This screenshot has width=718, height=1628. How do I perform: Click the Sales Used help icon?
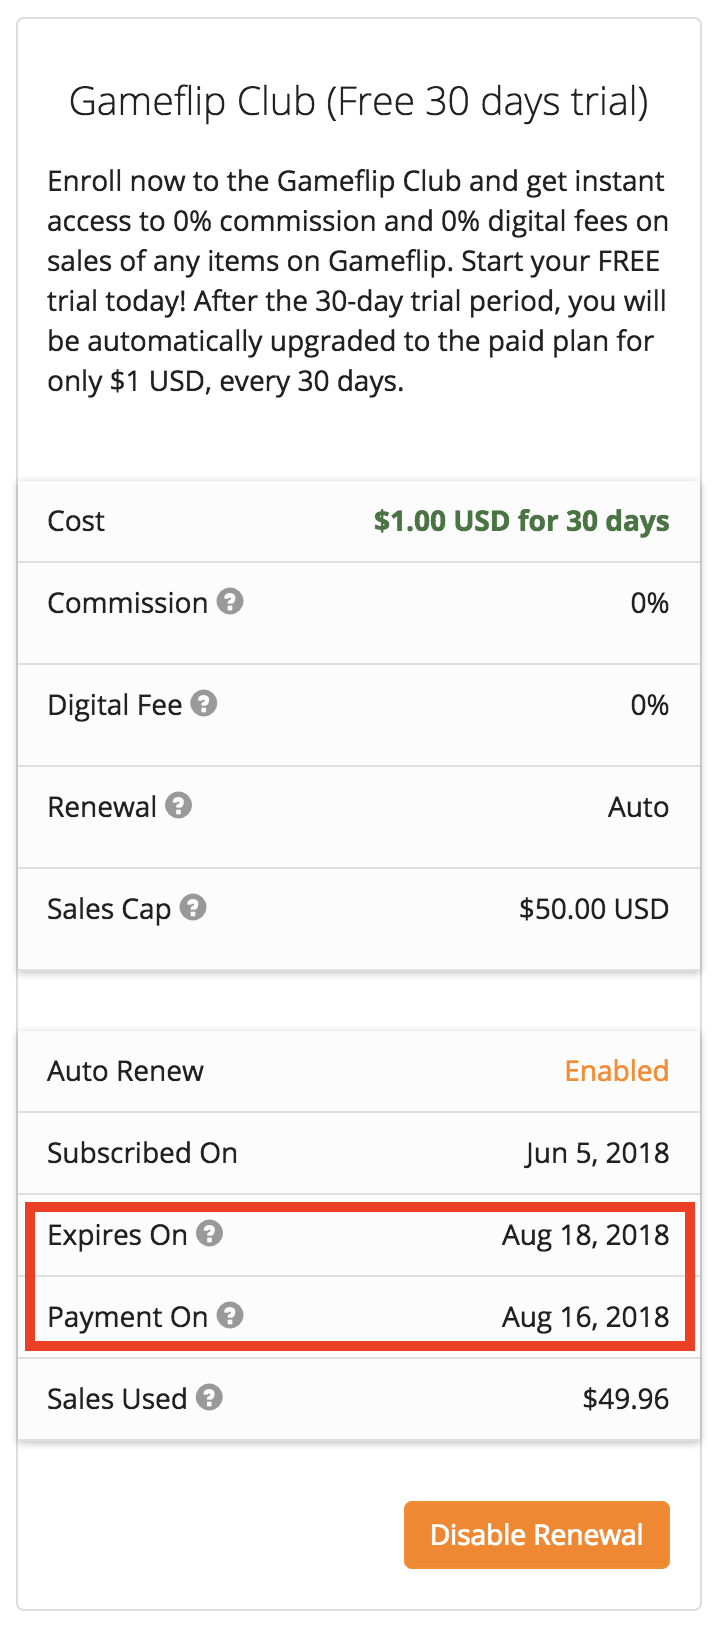[209, 1398]
